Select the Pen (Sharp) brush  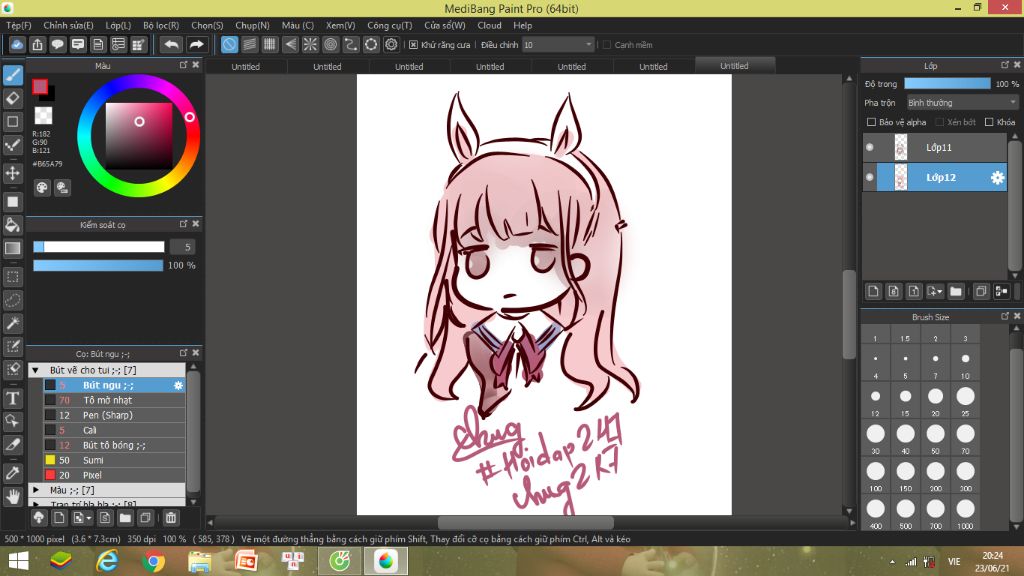tap(114, 415)
